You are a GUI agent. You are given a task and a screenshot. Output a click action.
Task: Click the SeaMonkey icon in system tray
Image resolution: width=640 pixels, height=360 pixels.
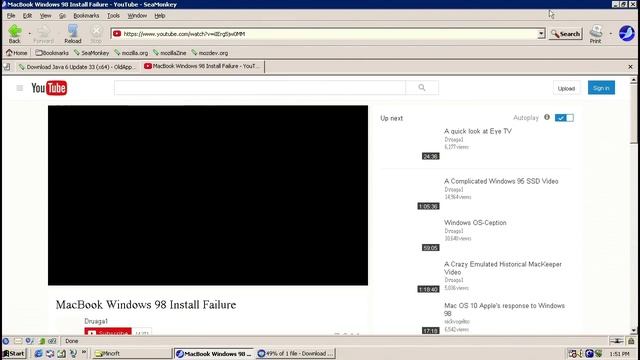pos(589,353)
